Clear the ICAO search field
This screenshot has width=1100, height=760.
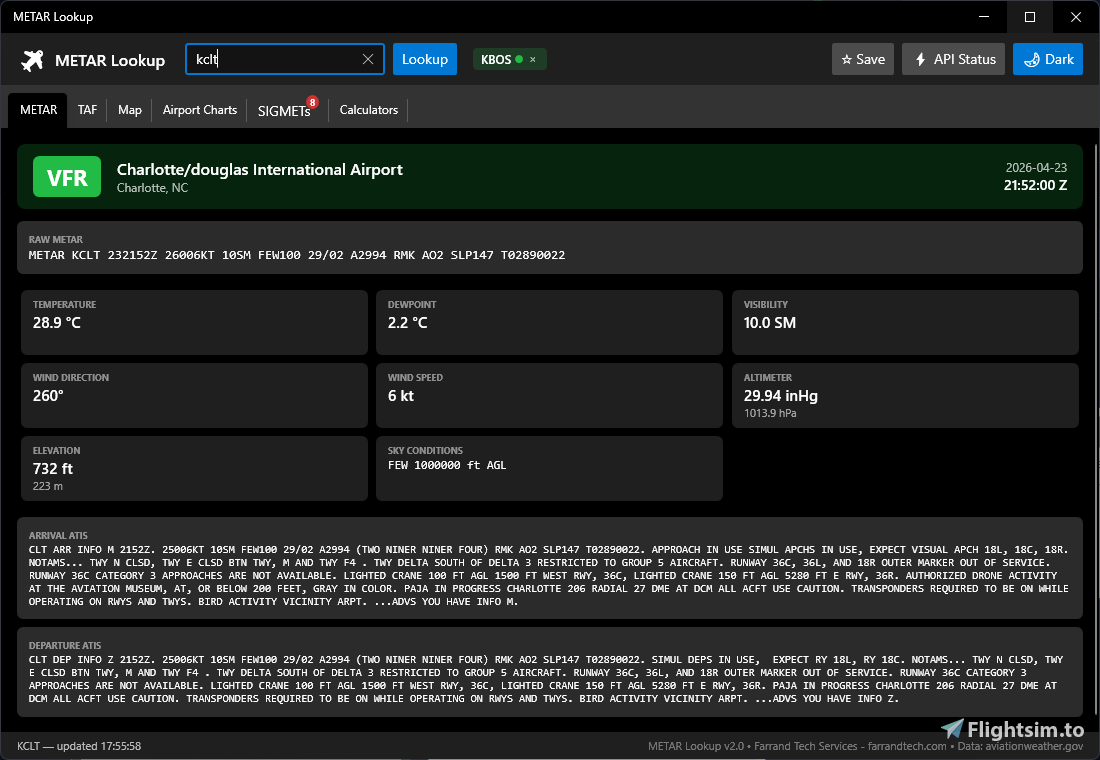[x=368, y=59]
